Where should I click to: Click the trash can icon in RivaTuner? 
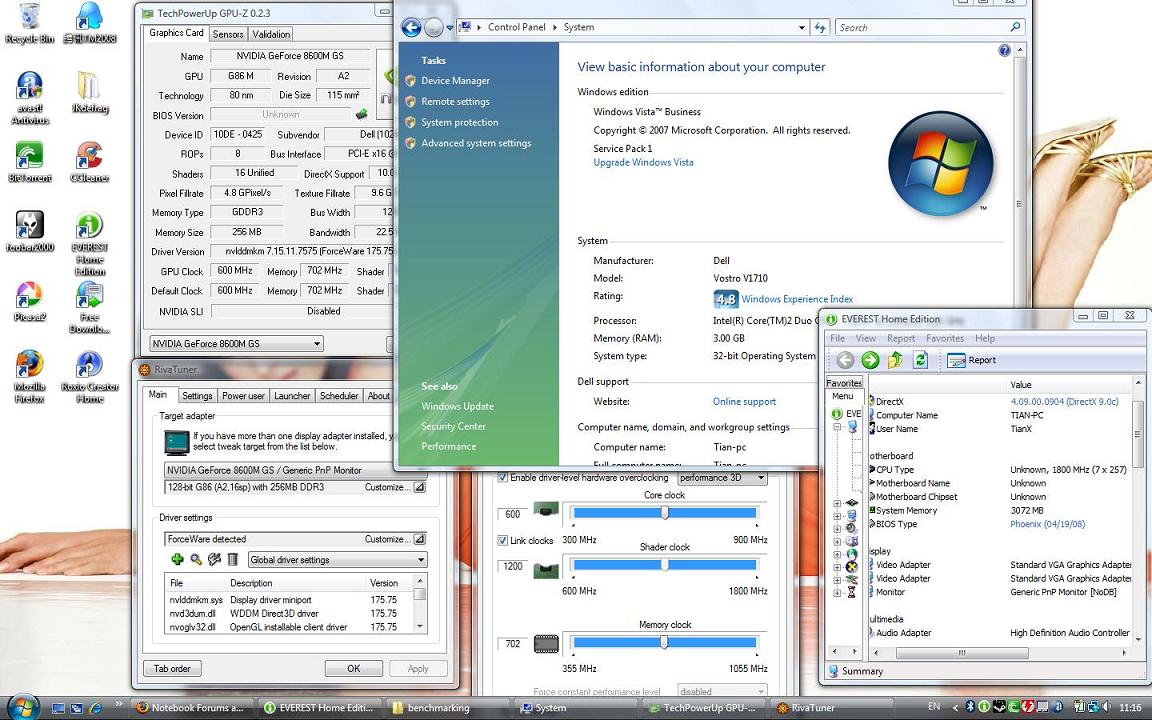[x=233, y=560]
